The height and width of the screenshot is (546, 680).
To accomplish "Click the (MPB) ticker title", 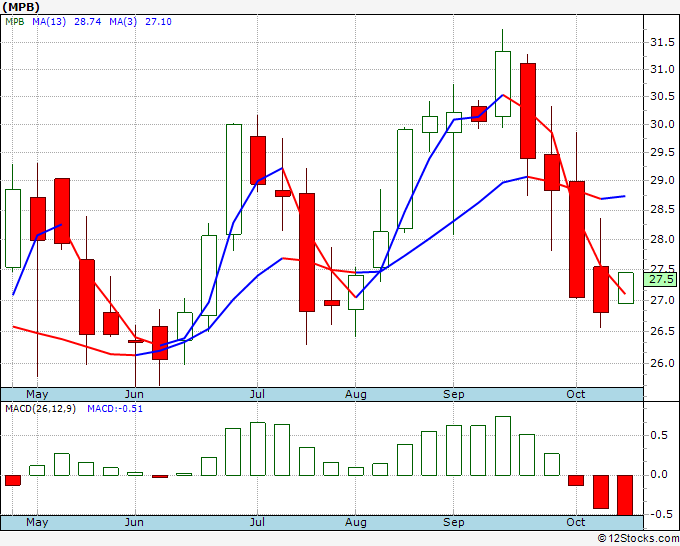I will (21, 7).
